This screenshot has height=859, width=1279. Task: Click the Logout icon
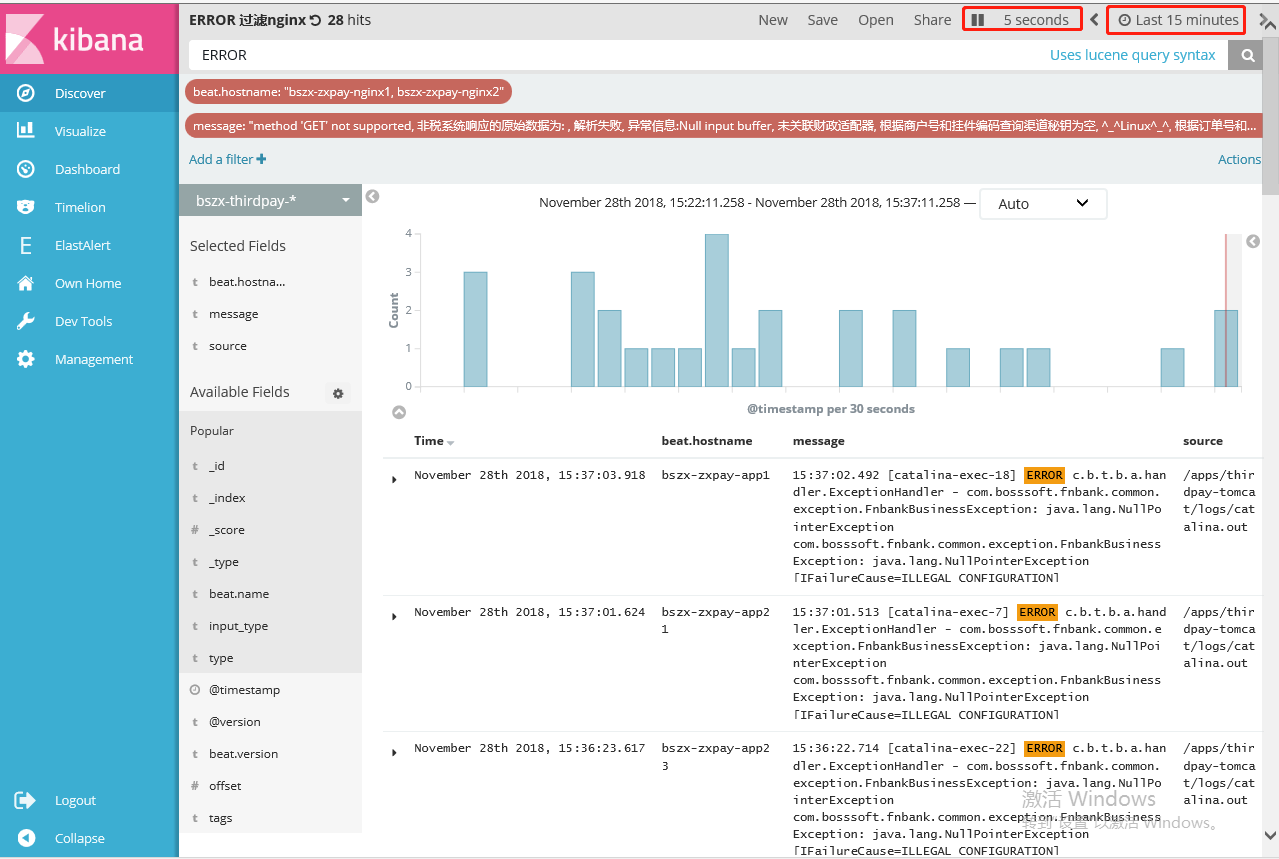point(26,800)
